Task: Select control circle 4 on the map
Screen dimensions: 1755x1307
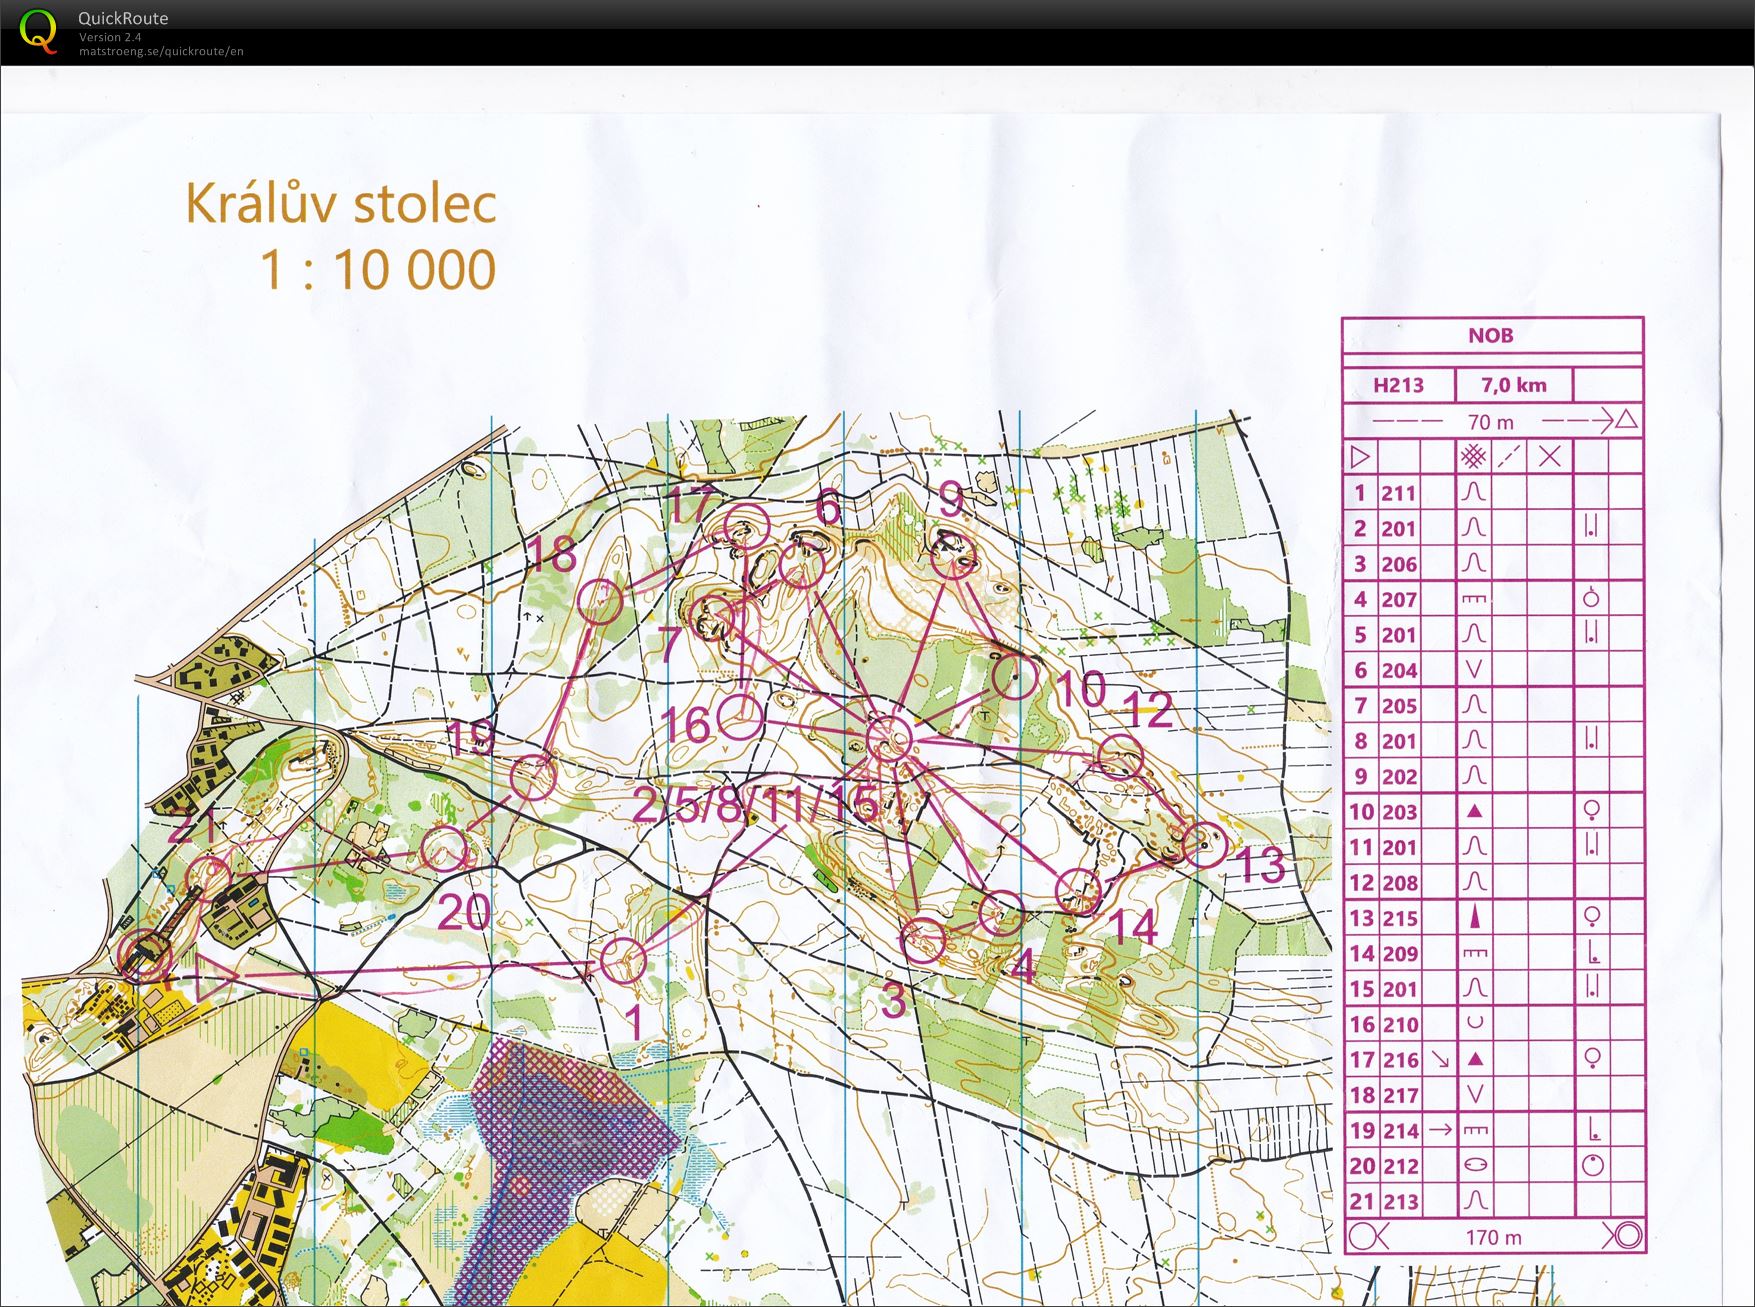Action: 1001,912
